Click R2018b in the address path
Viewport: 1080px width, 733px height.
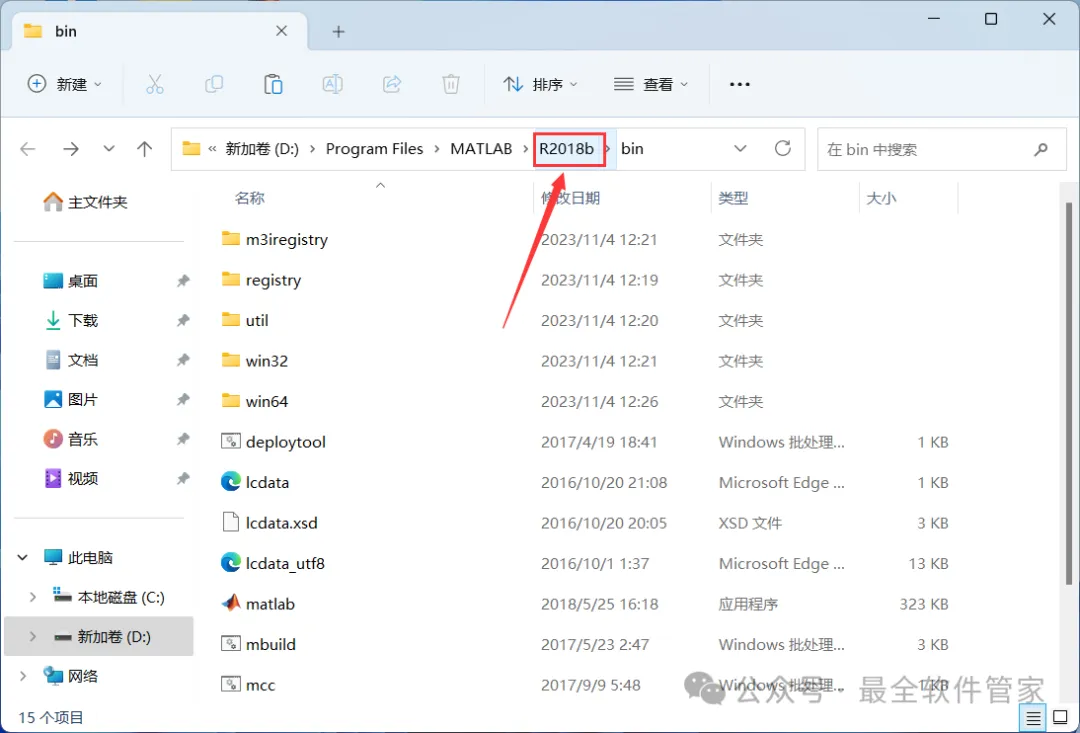567,149
